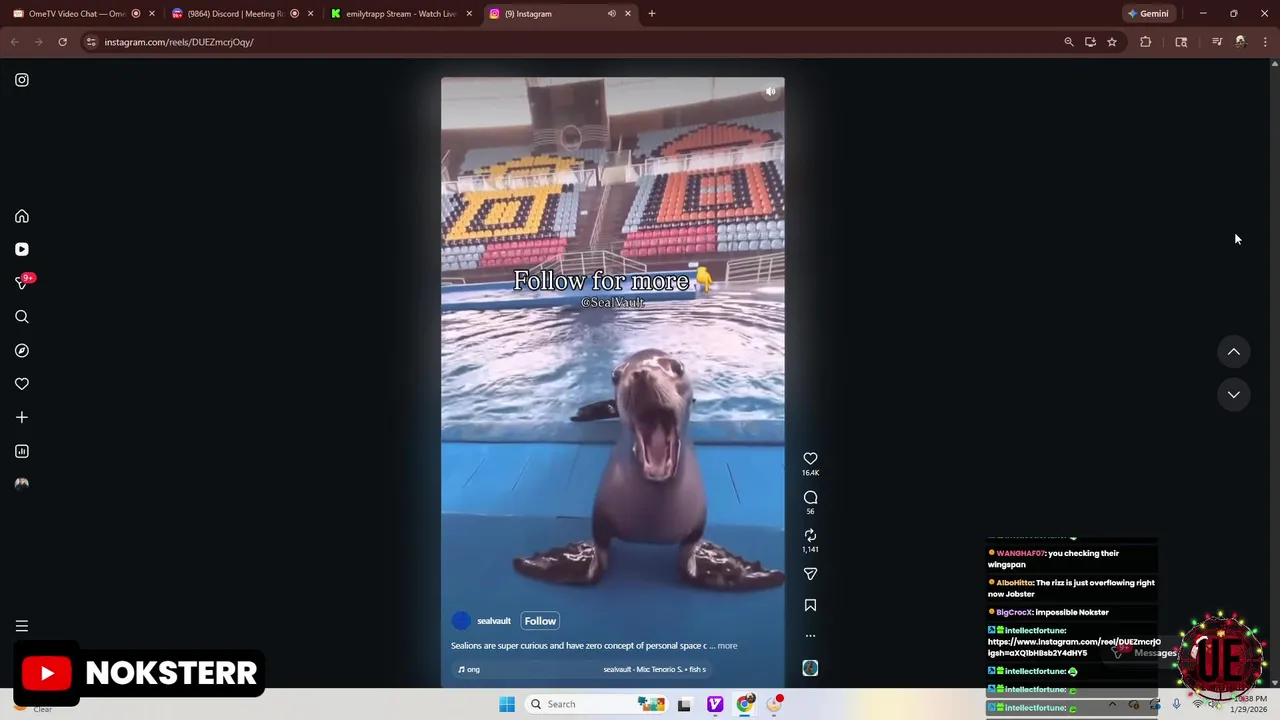Viewport: 1280px width, 720px height.
Task: Go to the previous reel with up chevron
Action: pyautogui.click(x=1234, y=352)
